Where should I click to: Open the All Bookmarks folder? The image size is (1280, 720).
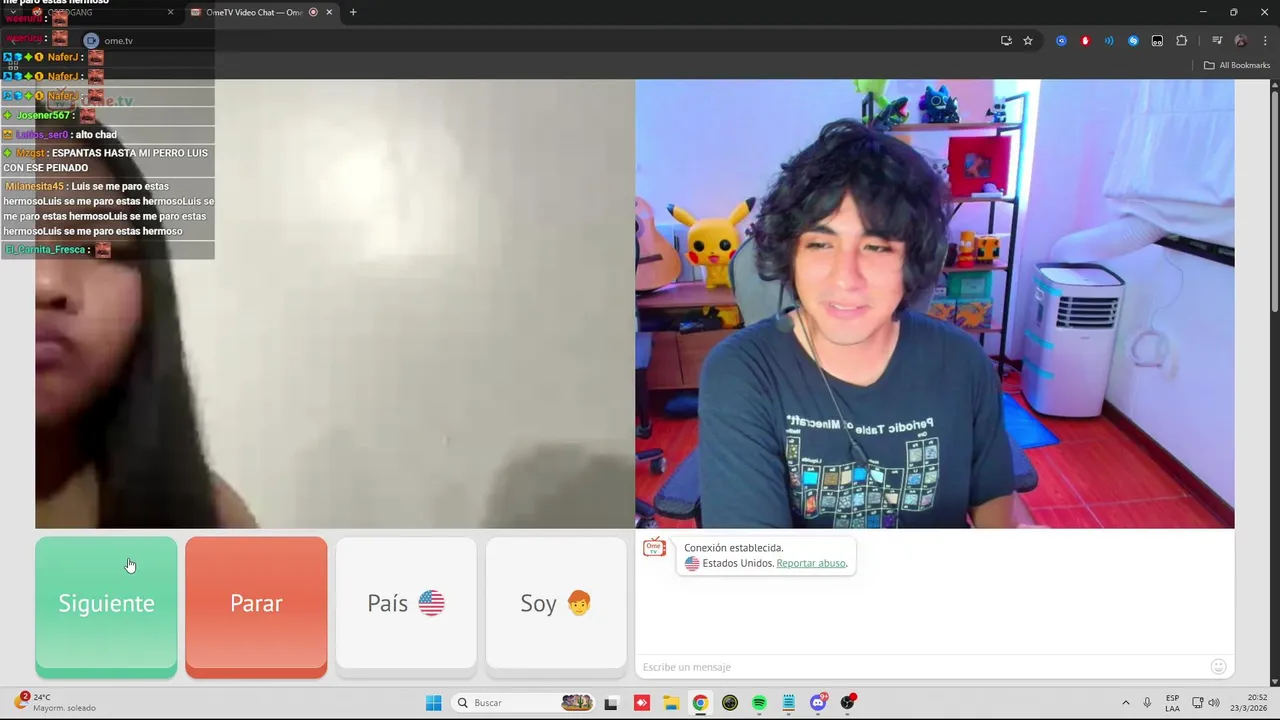point(1237,65)
